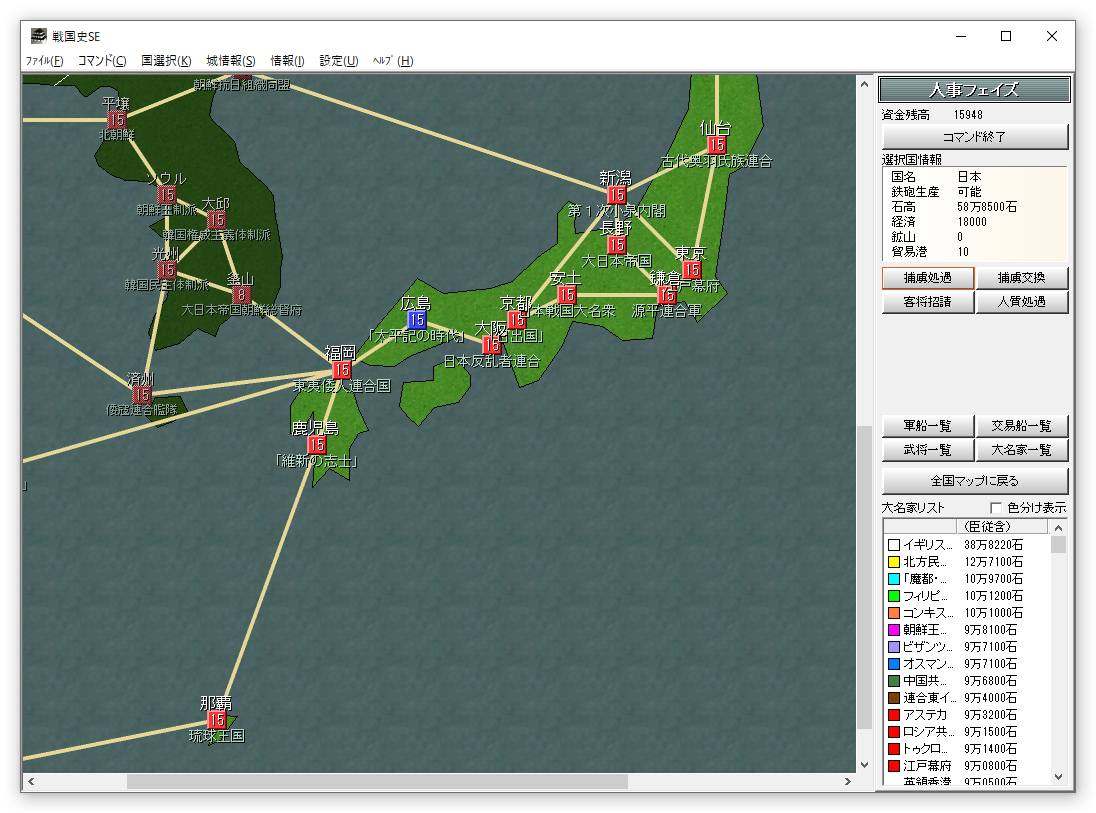Click the 新潟 castle icon

pos(617,195)
